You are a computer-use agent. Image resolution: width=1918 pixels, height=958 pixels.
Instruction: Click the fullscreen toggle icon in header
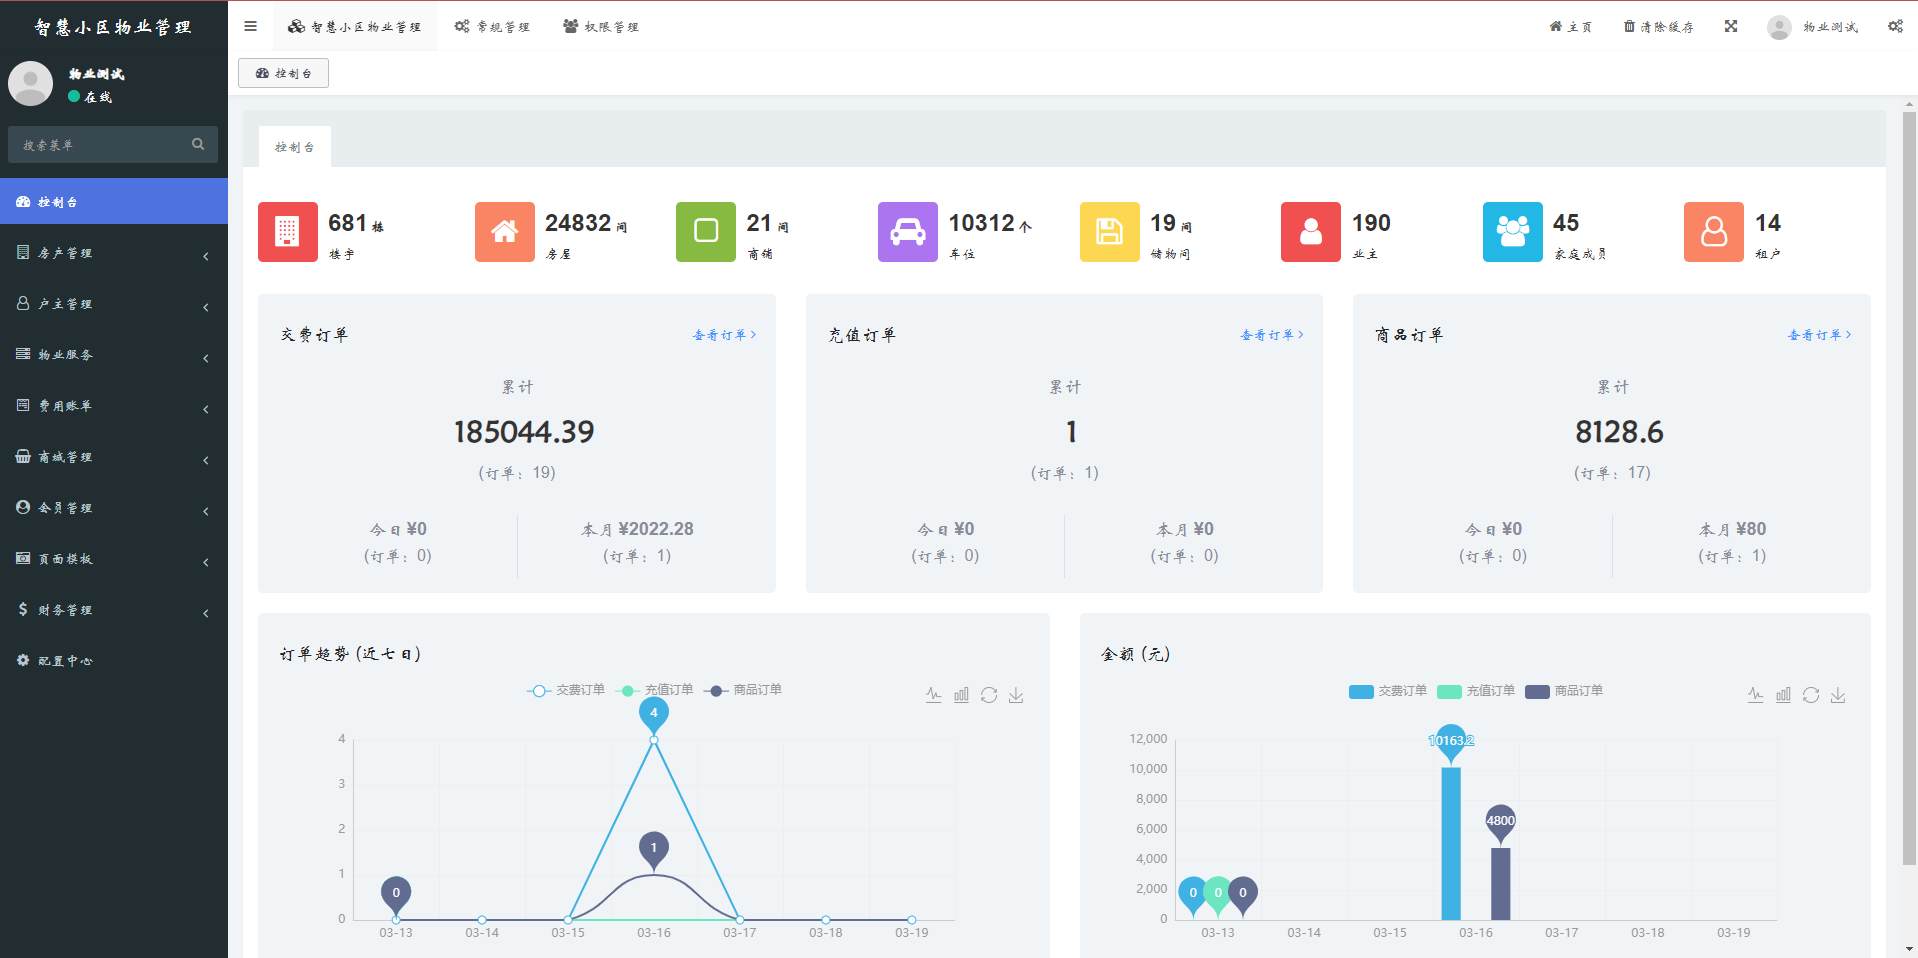(1730, 26)
